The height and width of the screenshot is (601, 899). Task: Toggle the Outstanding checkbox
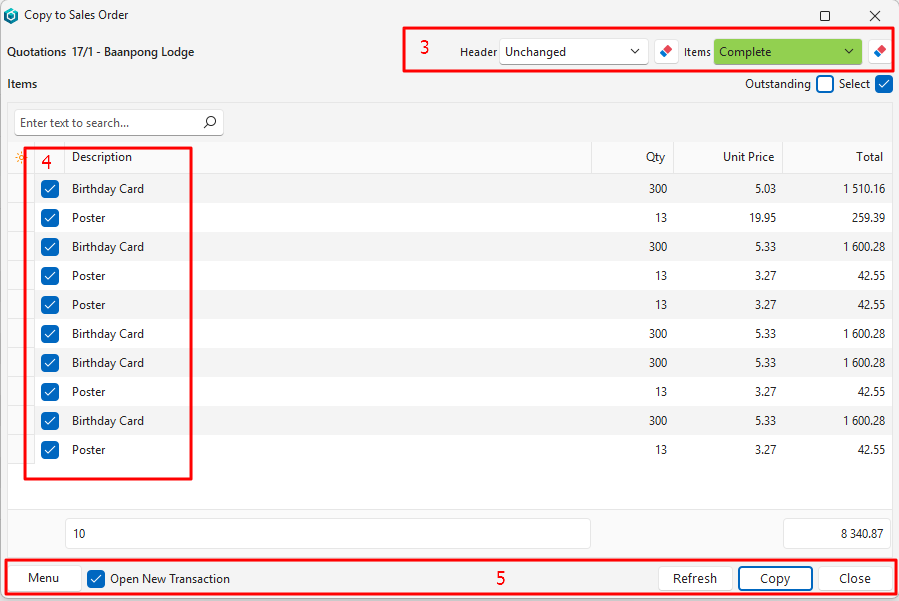(825, 84)
